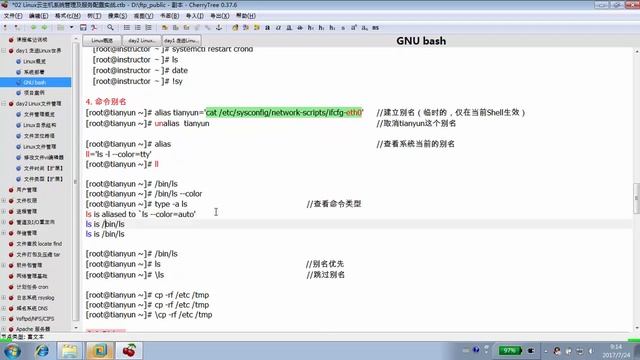This screenshot has height=360, width=640.
Task: Expand the DNS tree node
Action: (x=4, y=308)
